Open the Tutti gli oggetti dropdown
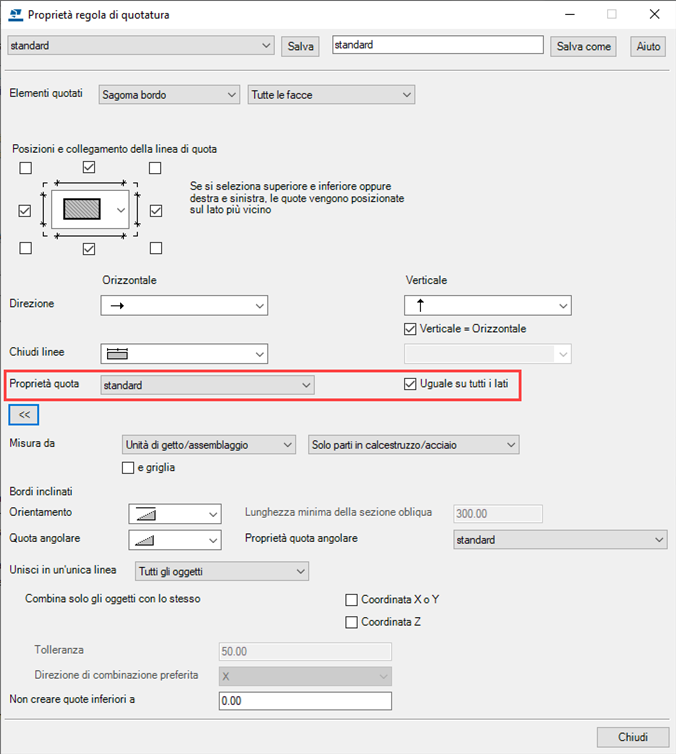The image size is (676, 754). (x=222, y=571)
